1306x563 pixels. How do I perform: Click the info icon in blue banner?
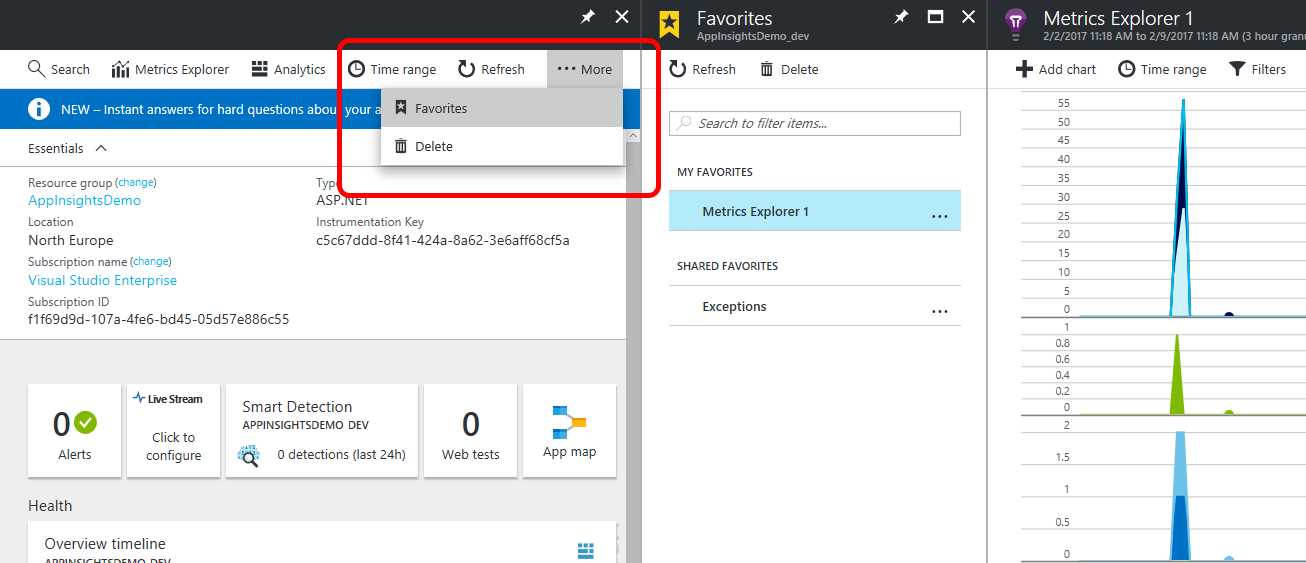[39, 109]
